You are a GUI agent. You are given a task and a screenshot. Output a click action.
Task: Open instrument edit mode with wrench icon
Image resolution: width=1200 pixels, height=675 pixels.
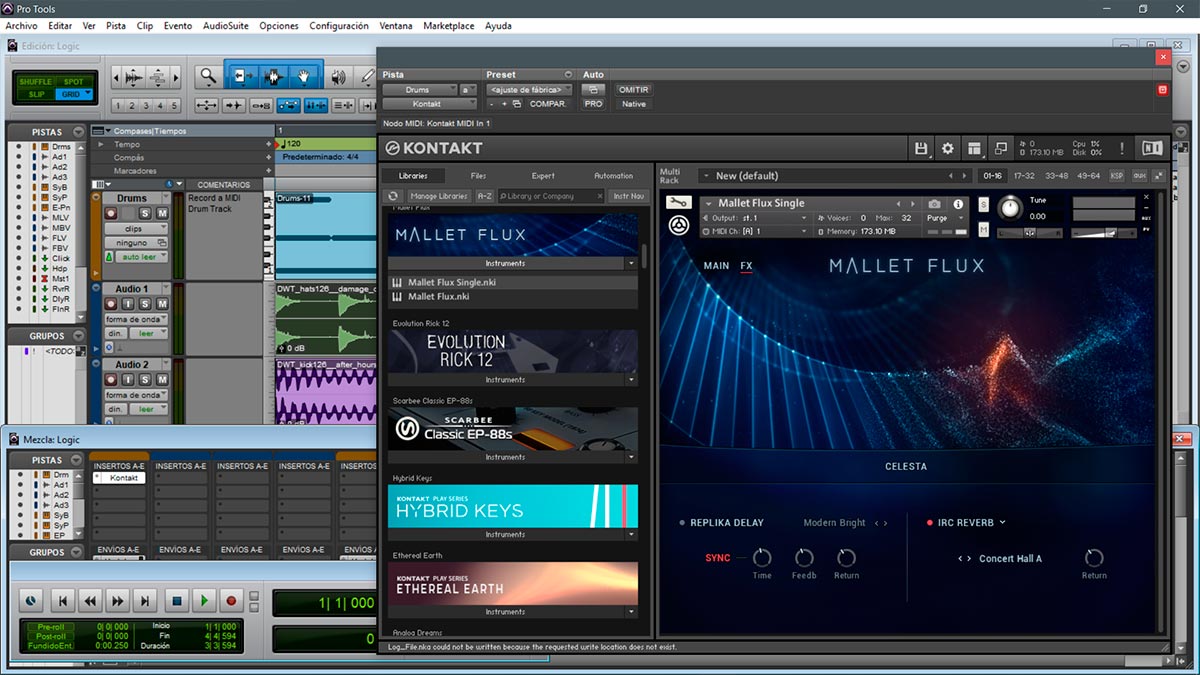pos(678,202)
